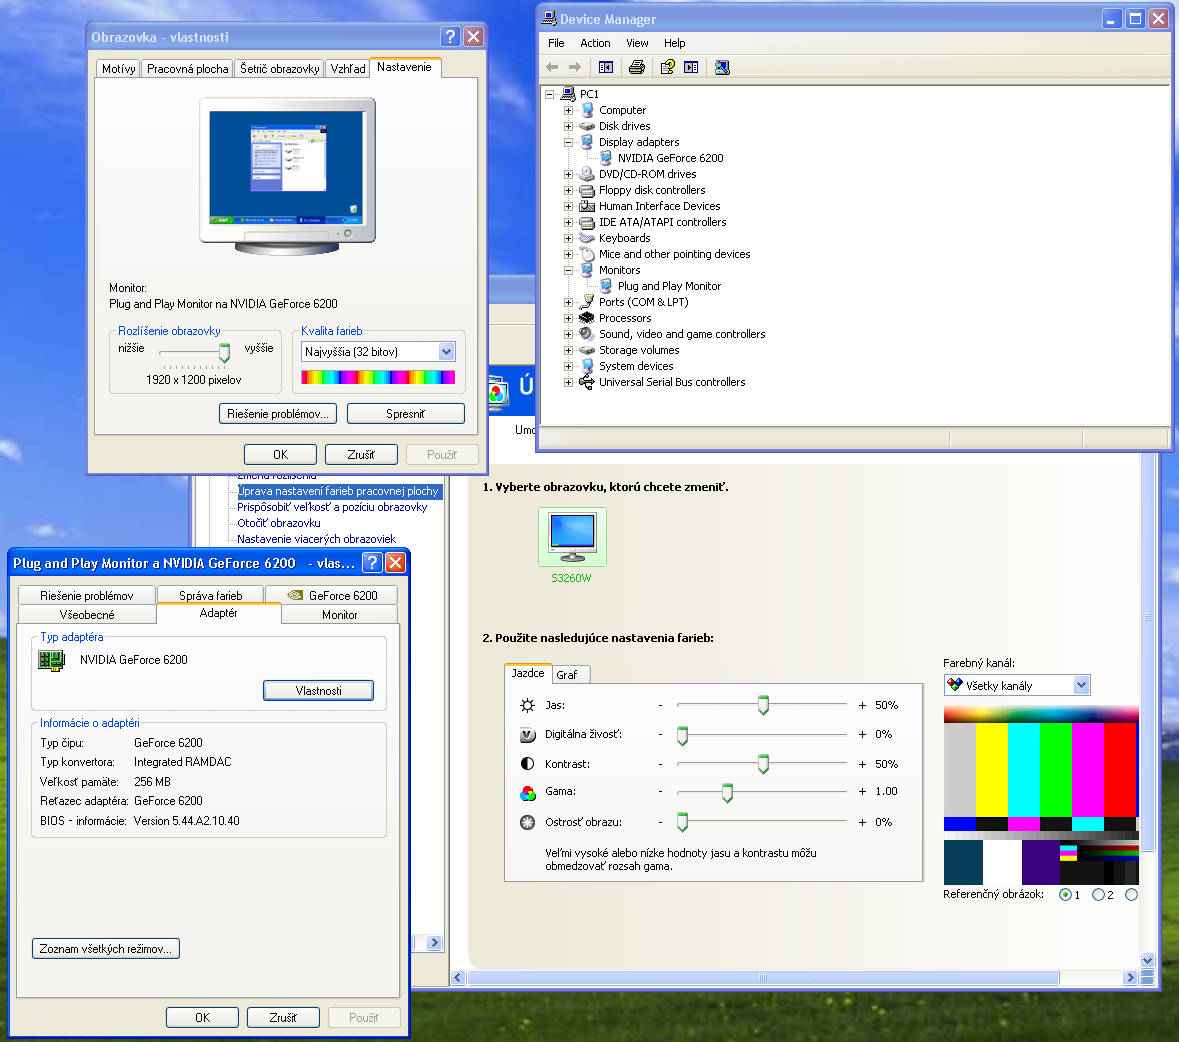The image size is (1179, 1042).
Task: Select reference image radio button 2
Action: coord(1098,895)
